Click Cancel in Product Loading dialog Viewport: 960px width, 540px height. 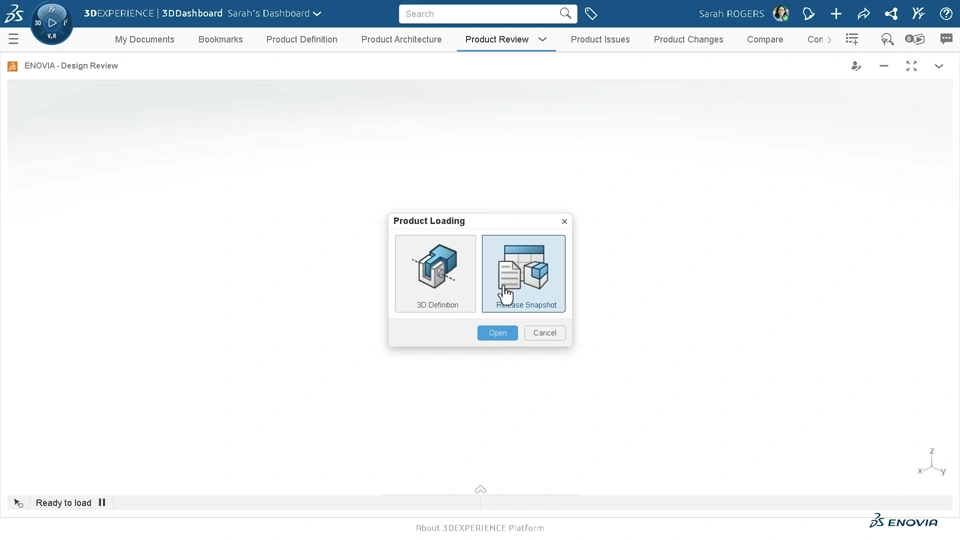point(545,333)
